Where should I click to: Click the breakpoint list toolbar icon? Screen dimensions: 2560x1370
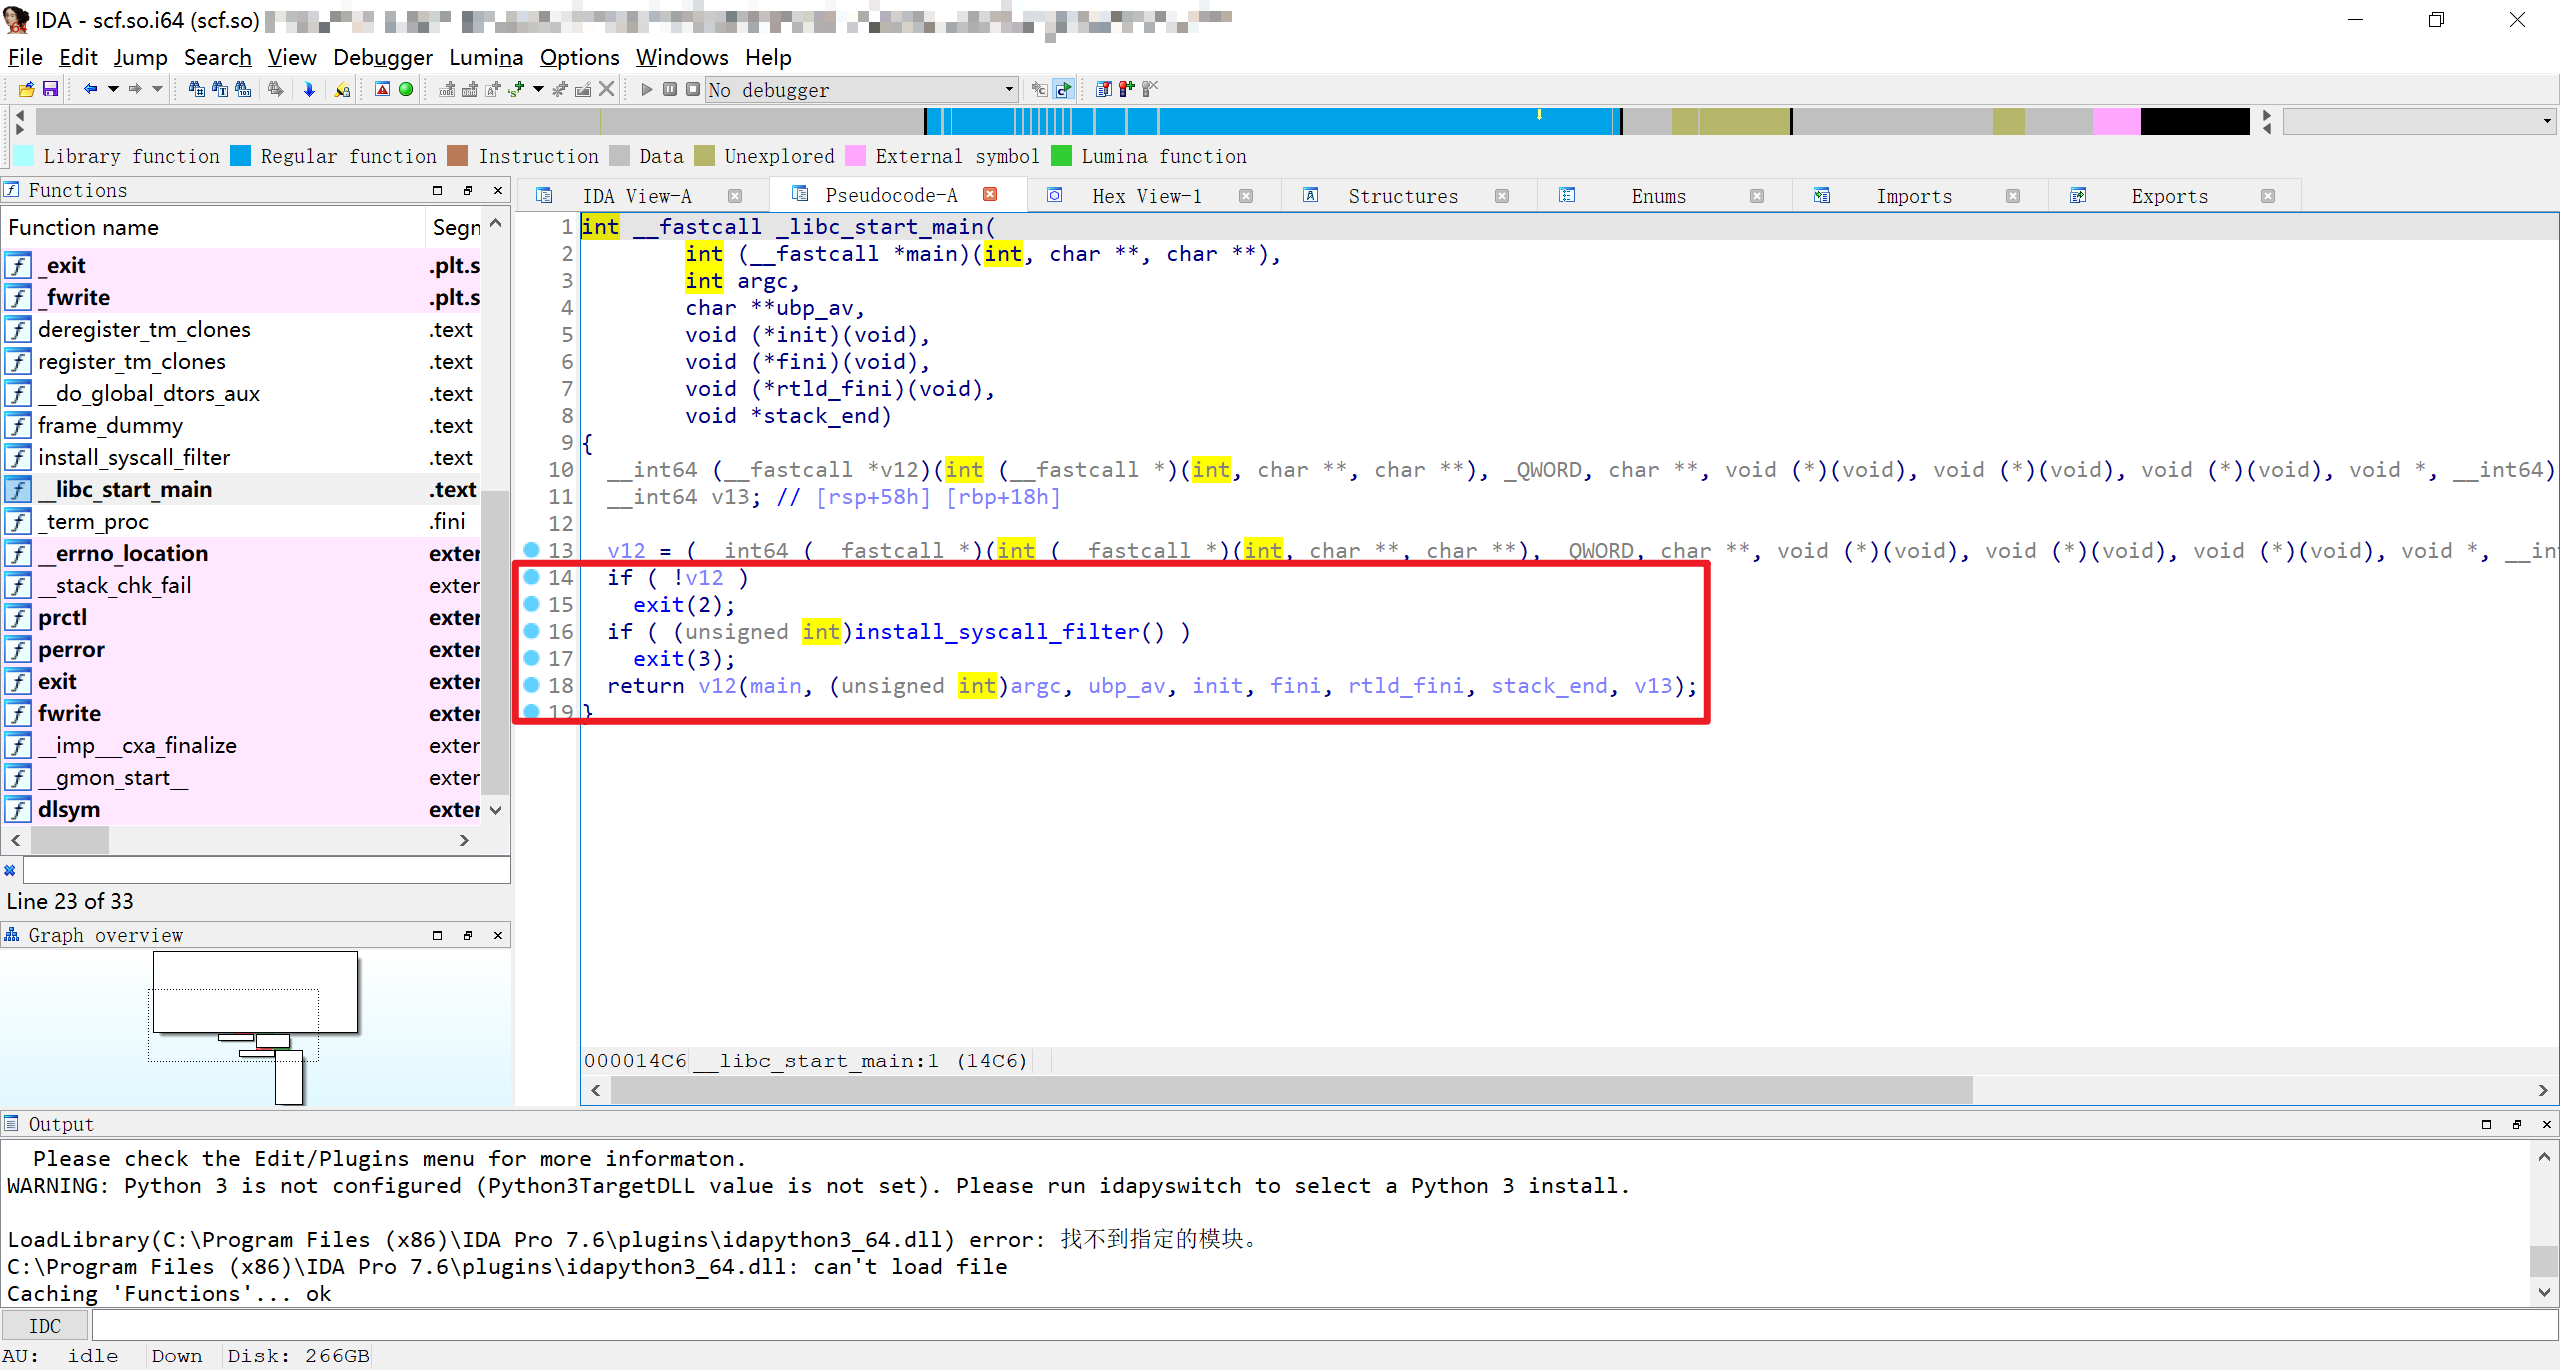point(1103,89)
